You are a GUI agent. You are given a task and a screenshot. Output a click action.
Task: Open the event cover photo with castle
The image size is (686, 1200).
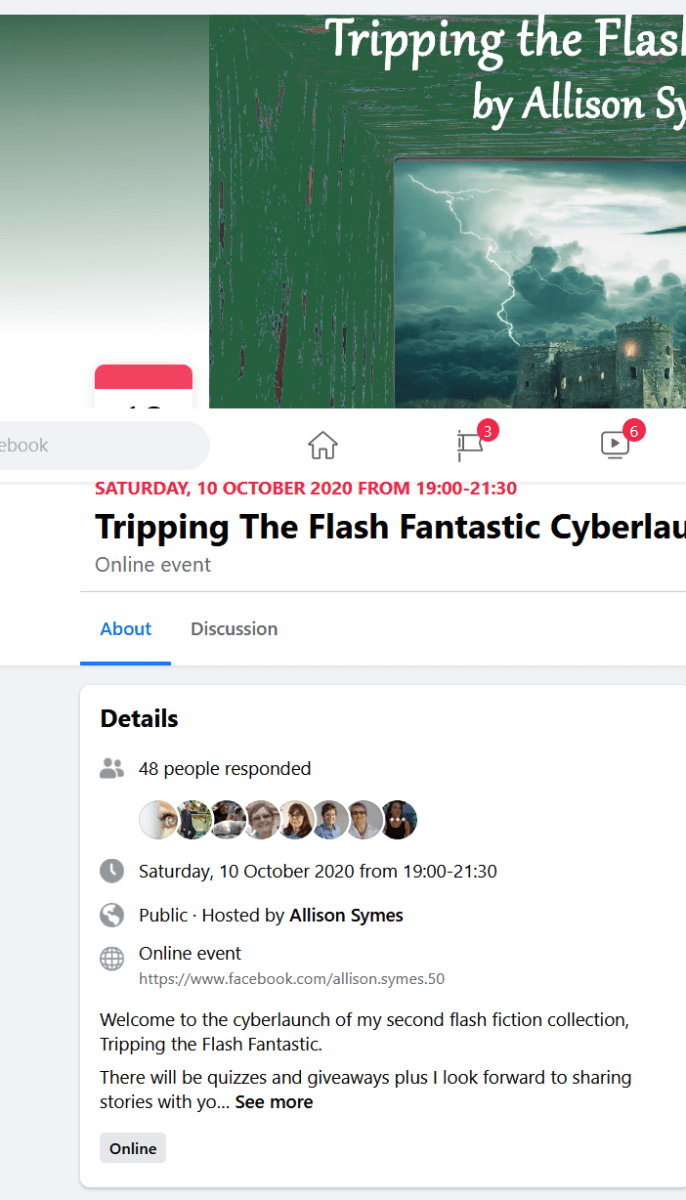447,210
